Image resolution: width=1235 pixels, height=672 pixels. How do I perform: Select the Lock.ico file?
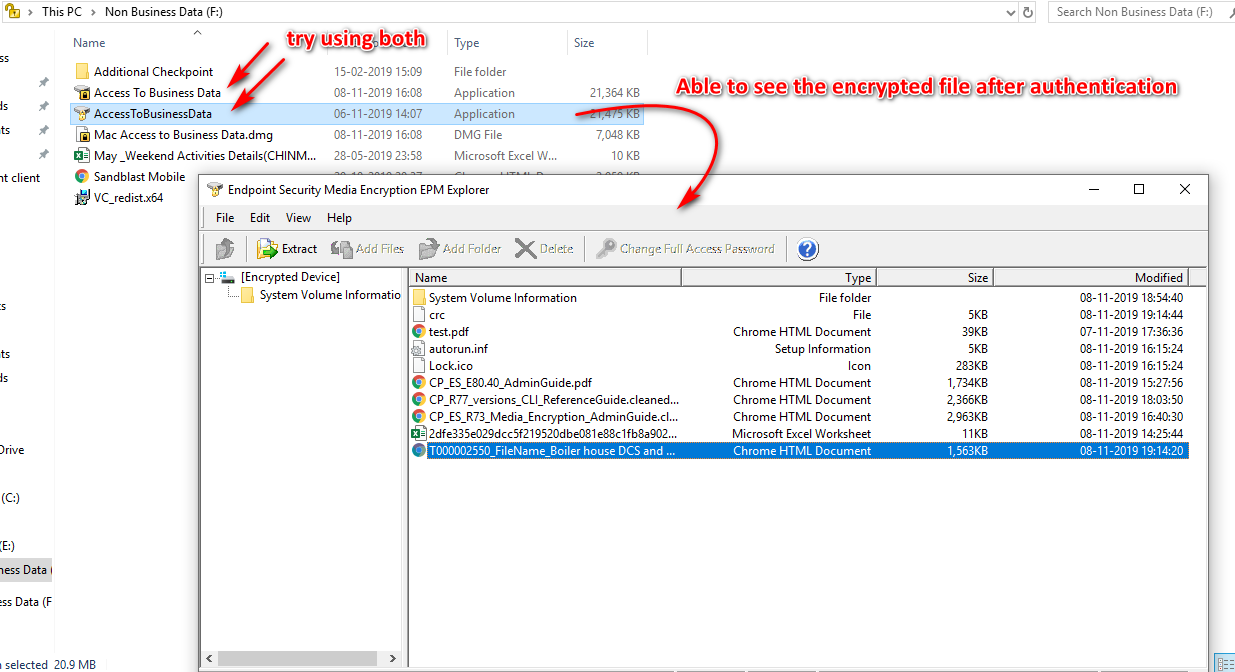pyautogui.click(x=451, y=366)
